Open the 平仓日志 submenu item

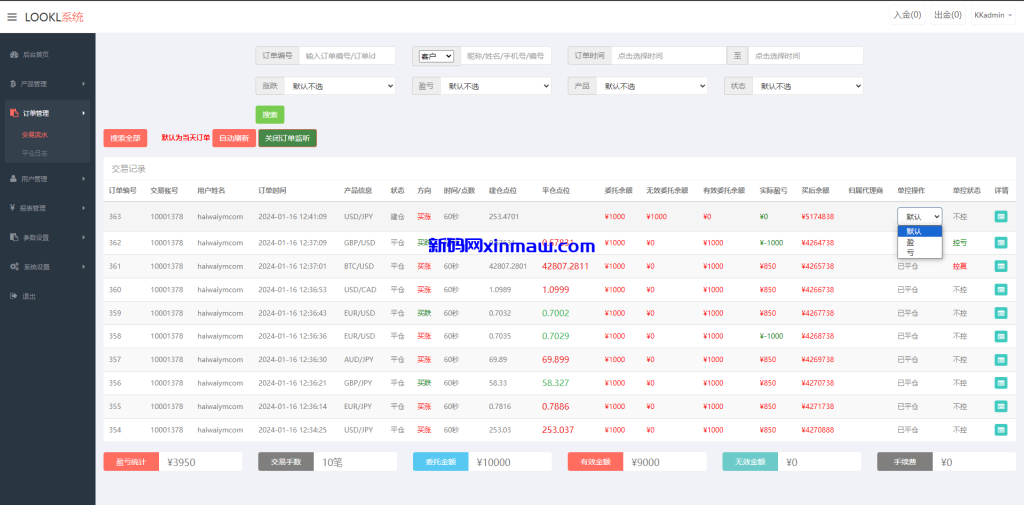click(x=35, y=153)
